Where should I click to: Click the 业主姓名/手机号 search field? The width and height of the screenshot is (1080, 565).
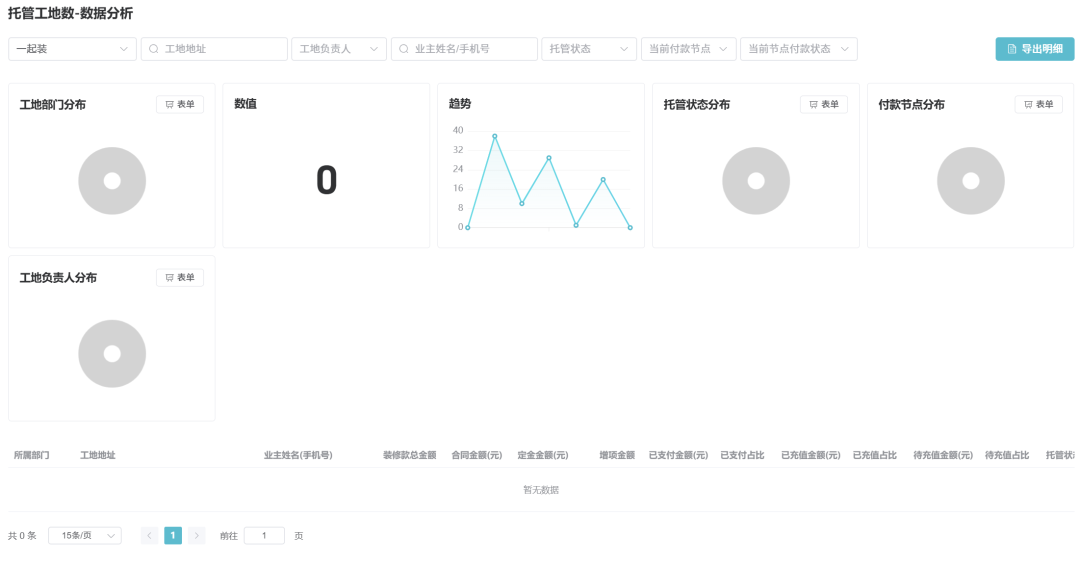(464, 49)
